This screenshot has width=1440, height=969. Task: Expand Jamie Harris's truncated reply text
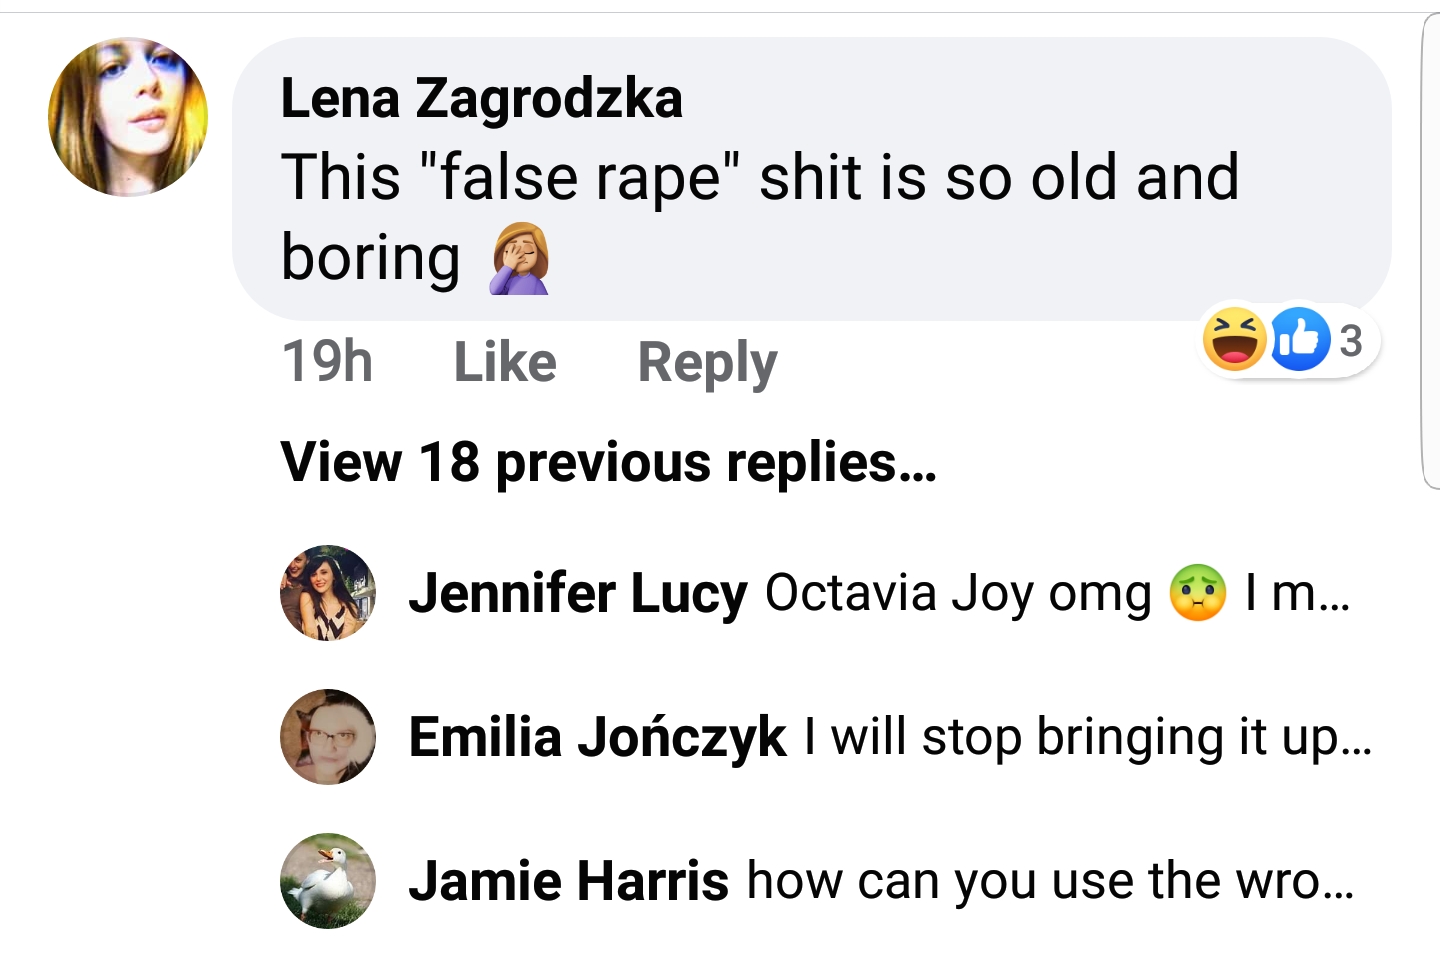[1050, 881]
